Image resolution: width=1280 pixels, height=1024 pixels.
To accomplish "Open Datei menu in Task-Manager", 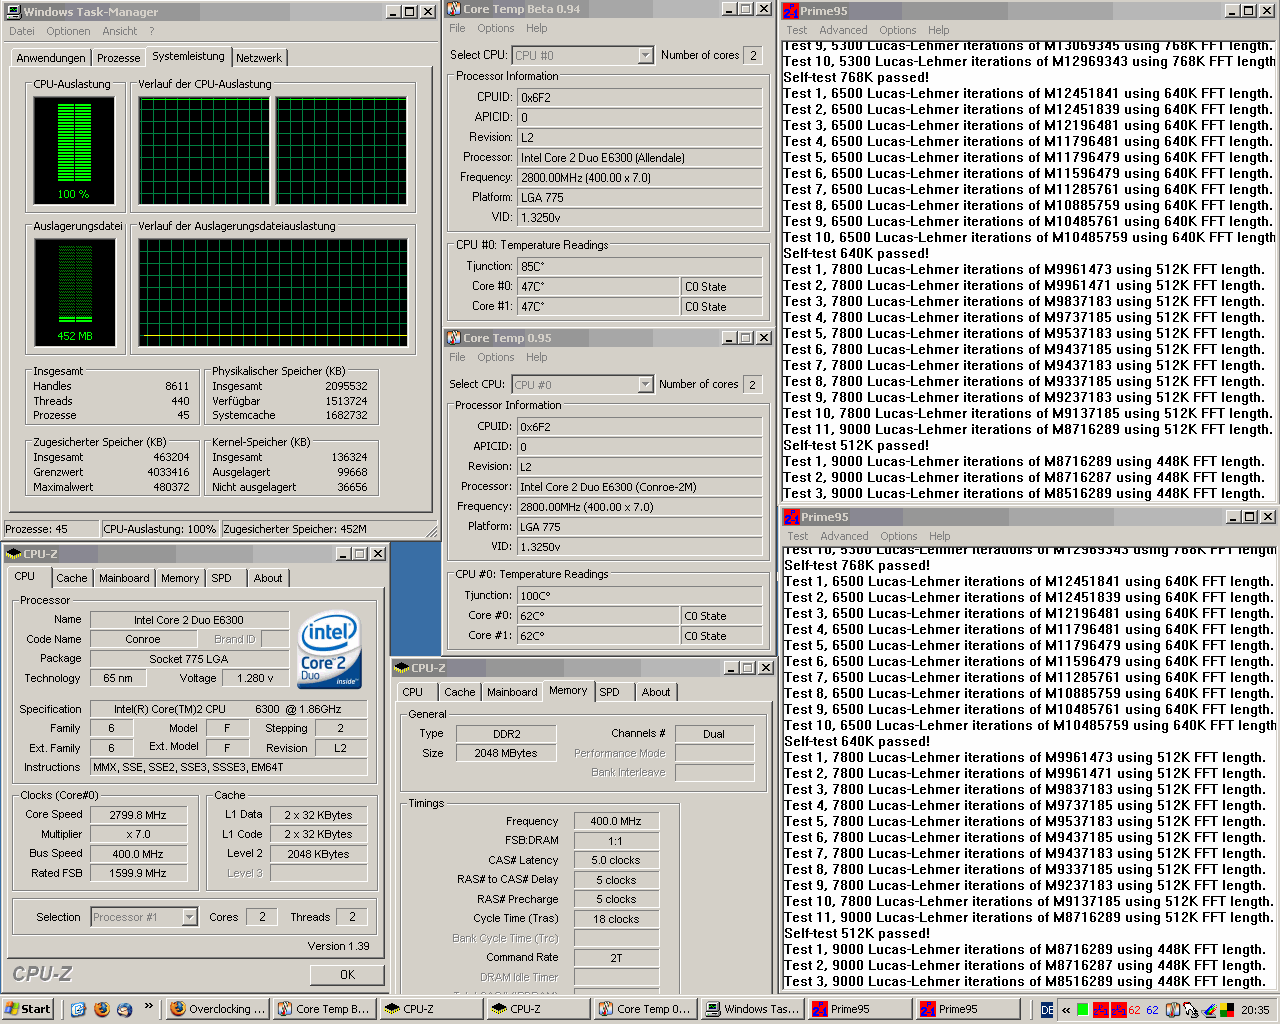I will click(x=22, y=31).
